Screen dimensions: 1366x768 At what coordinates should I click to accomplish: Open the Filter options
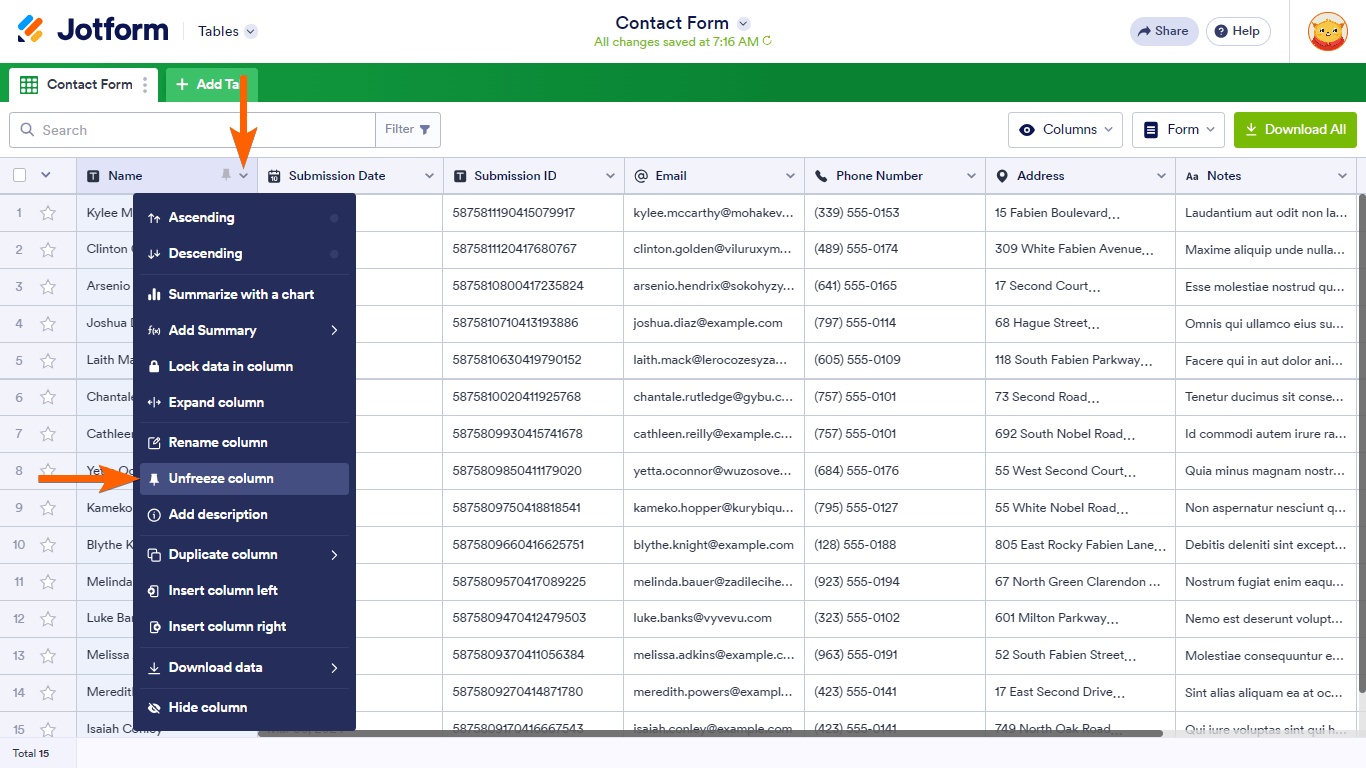(x=407, y=129)
